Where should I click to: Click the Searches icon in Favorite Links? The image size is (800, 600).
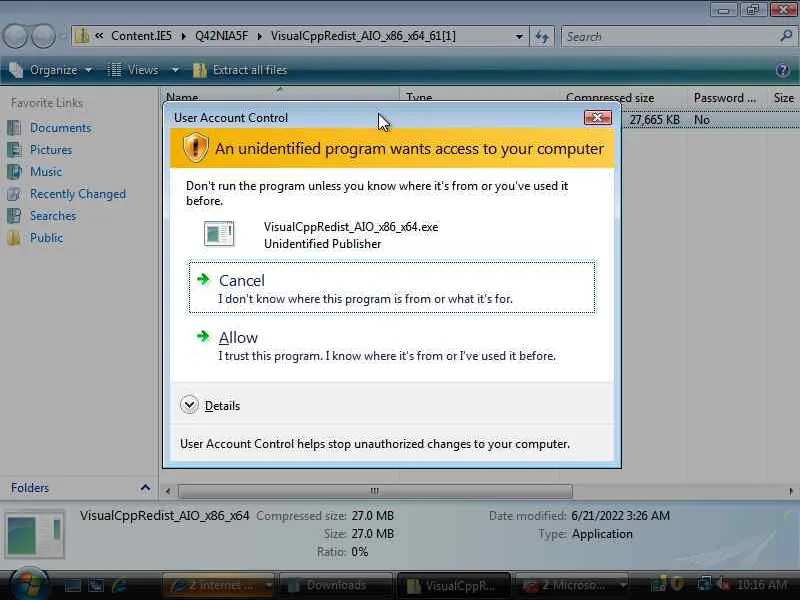coord(14,216)
